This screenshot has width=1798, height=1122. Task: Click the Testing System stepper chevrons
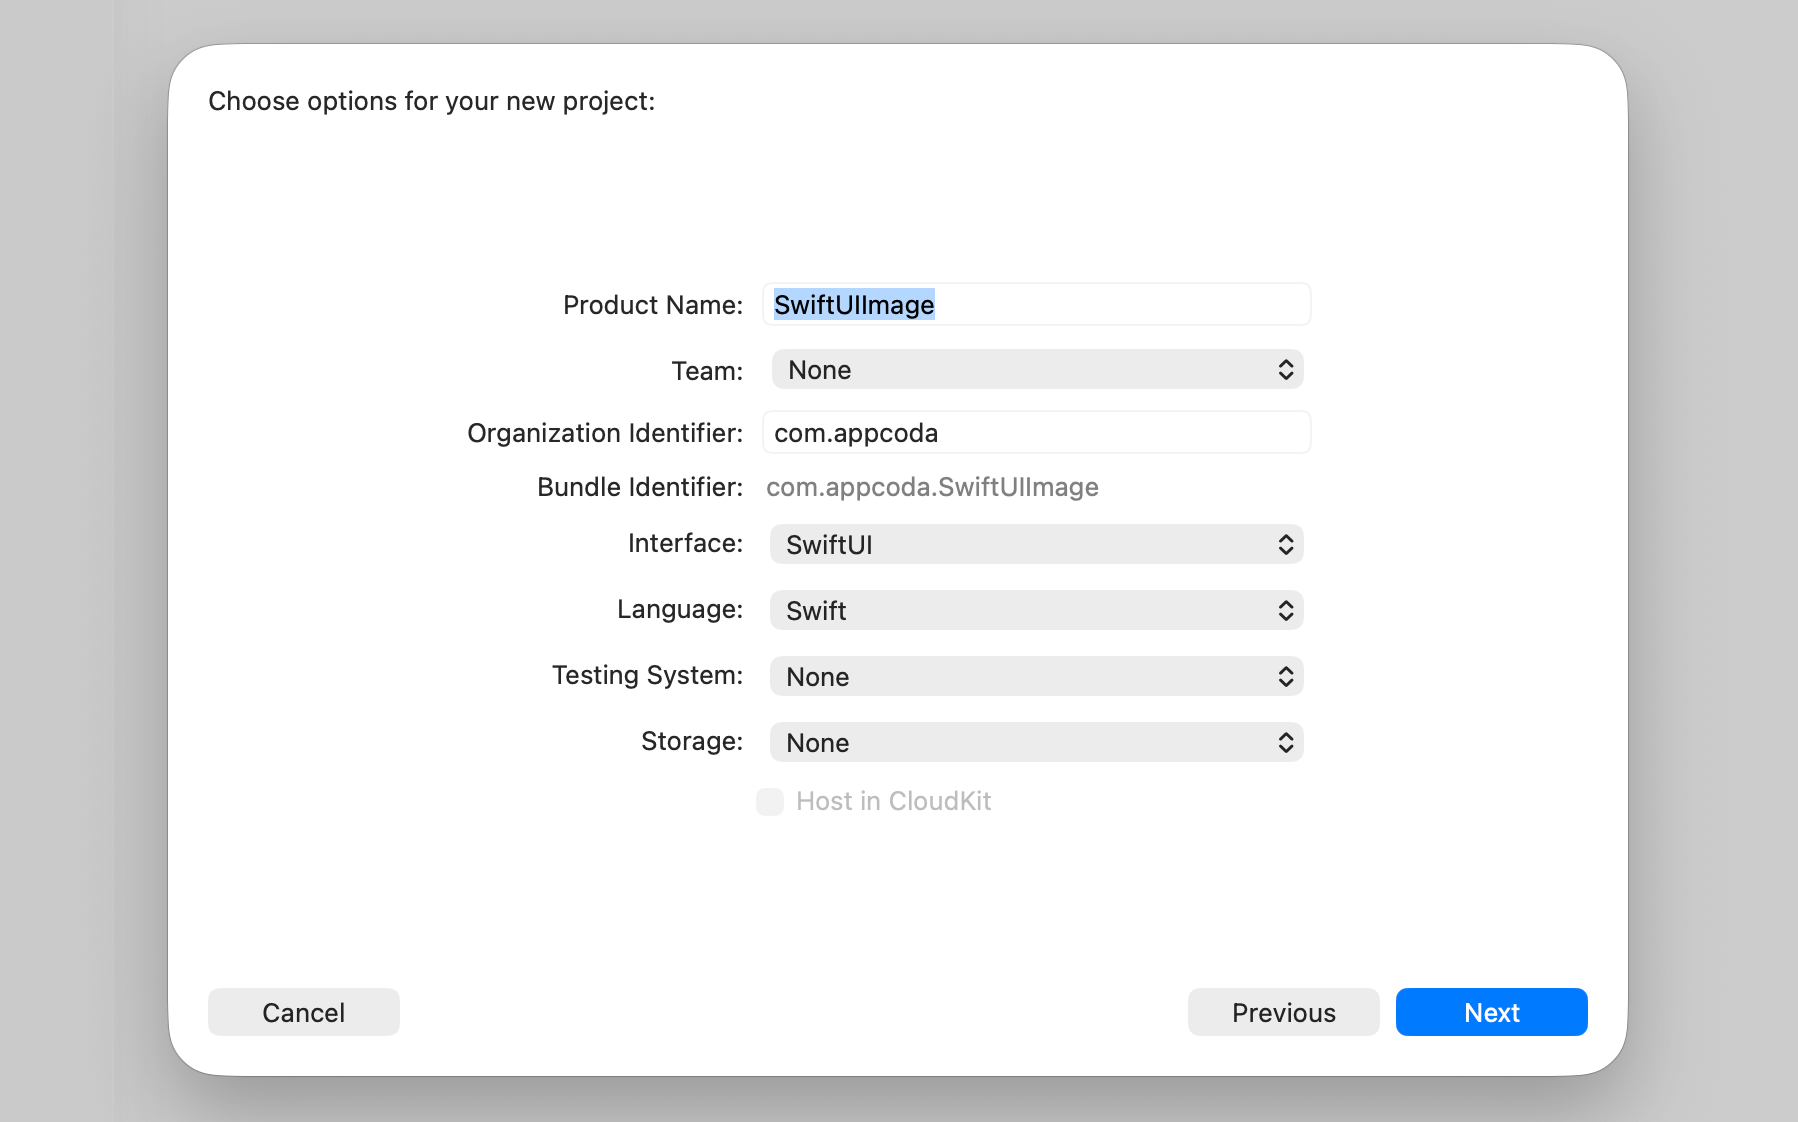tap(1287, 676)
